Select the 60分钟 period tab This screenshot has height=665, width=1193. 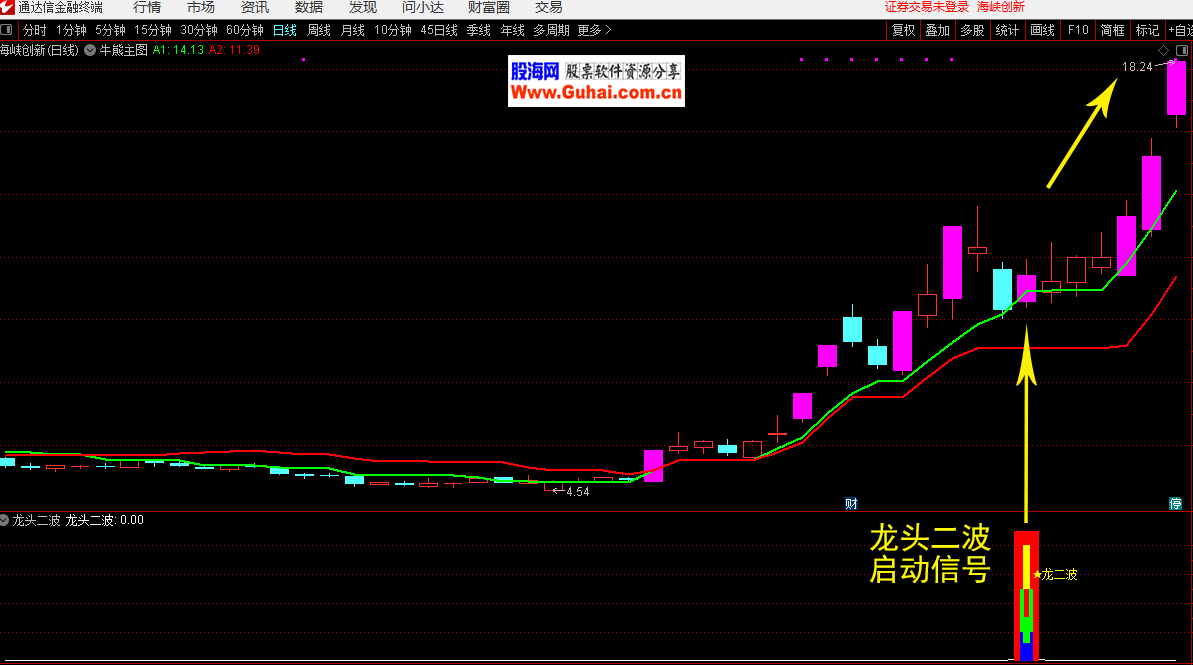[x=244, y=30]
